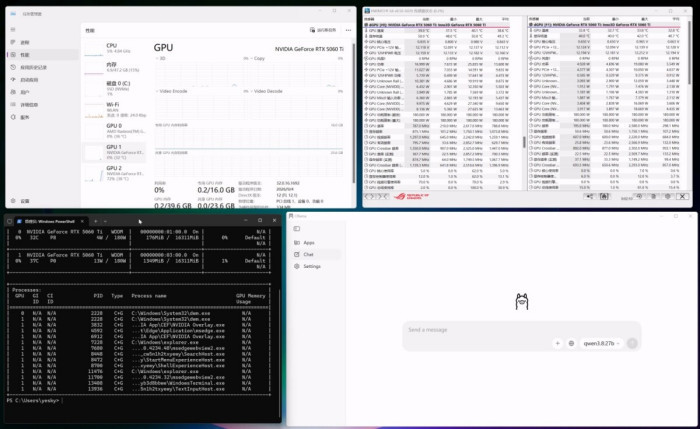Select GPU 2 NVIDIA GeForce entry
Image resolution: width=700 pixels, height=429 pixels.
click(x=115, y=173)
